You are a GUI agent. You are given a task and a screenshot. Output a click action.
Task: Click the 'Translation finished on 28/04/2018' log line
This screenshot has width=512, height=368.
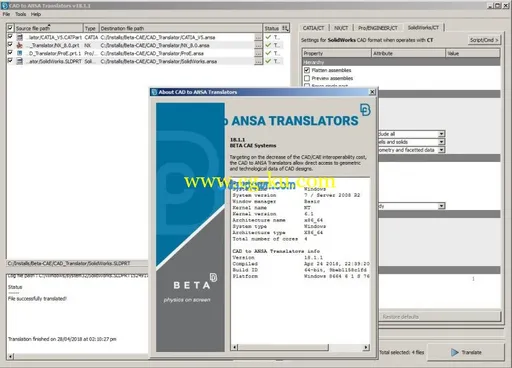click(62, 339)
